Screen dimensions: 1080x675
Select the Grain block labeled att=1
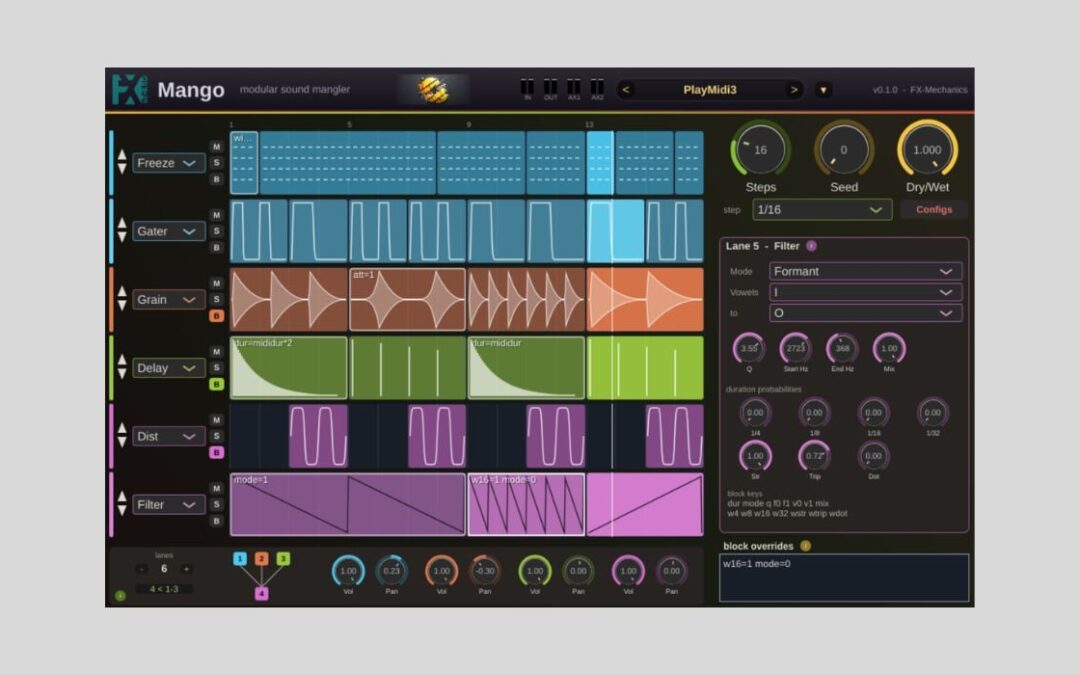408,300
